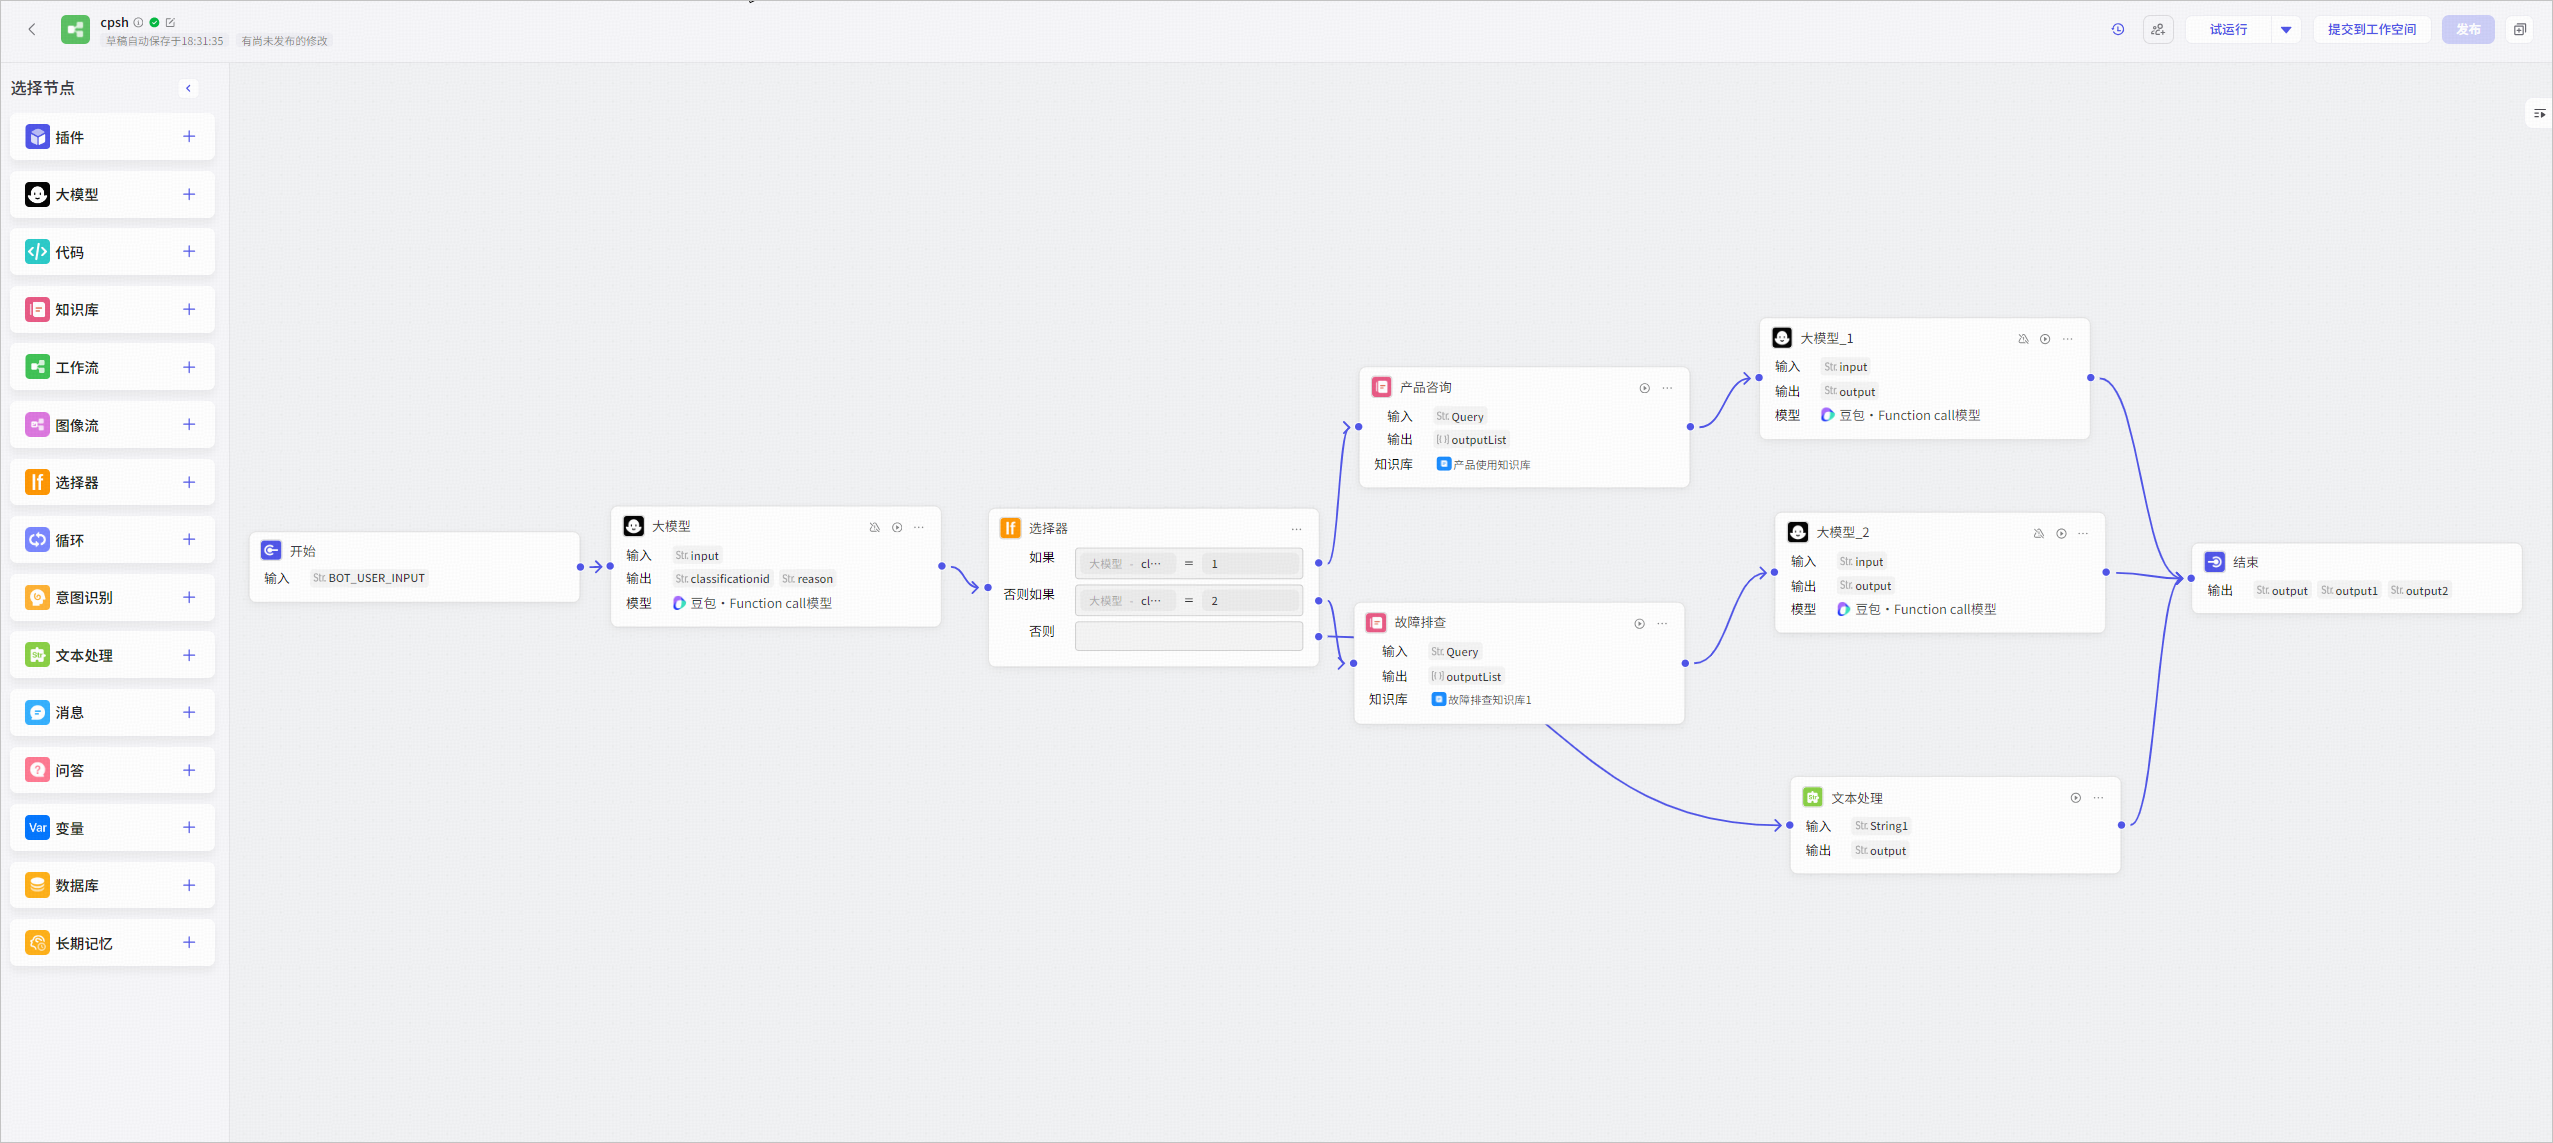The width and height of the screenshot is (2553, 1143).
Task: Toggle the 大模型 node bell-off icon
Action: pyautogui.click(x=875, y=527)
